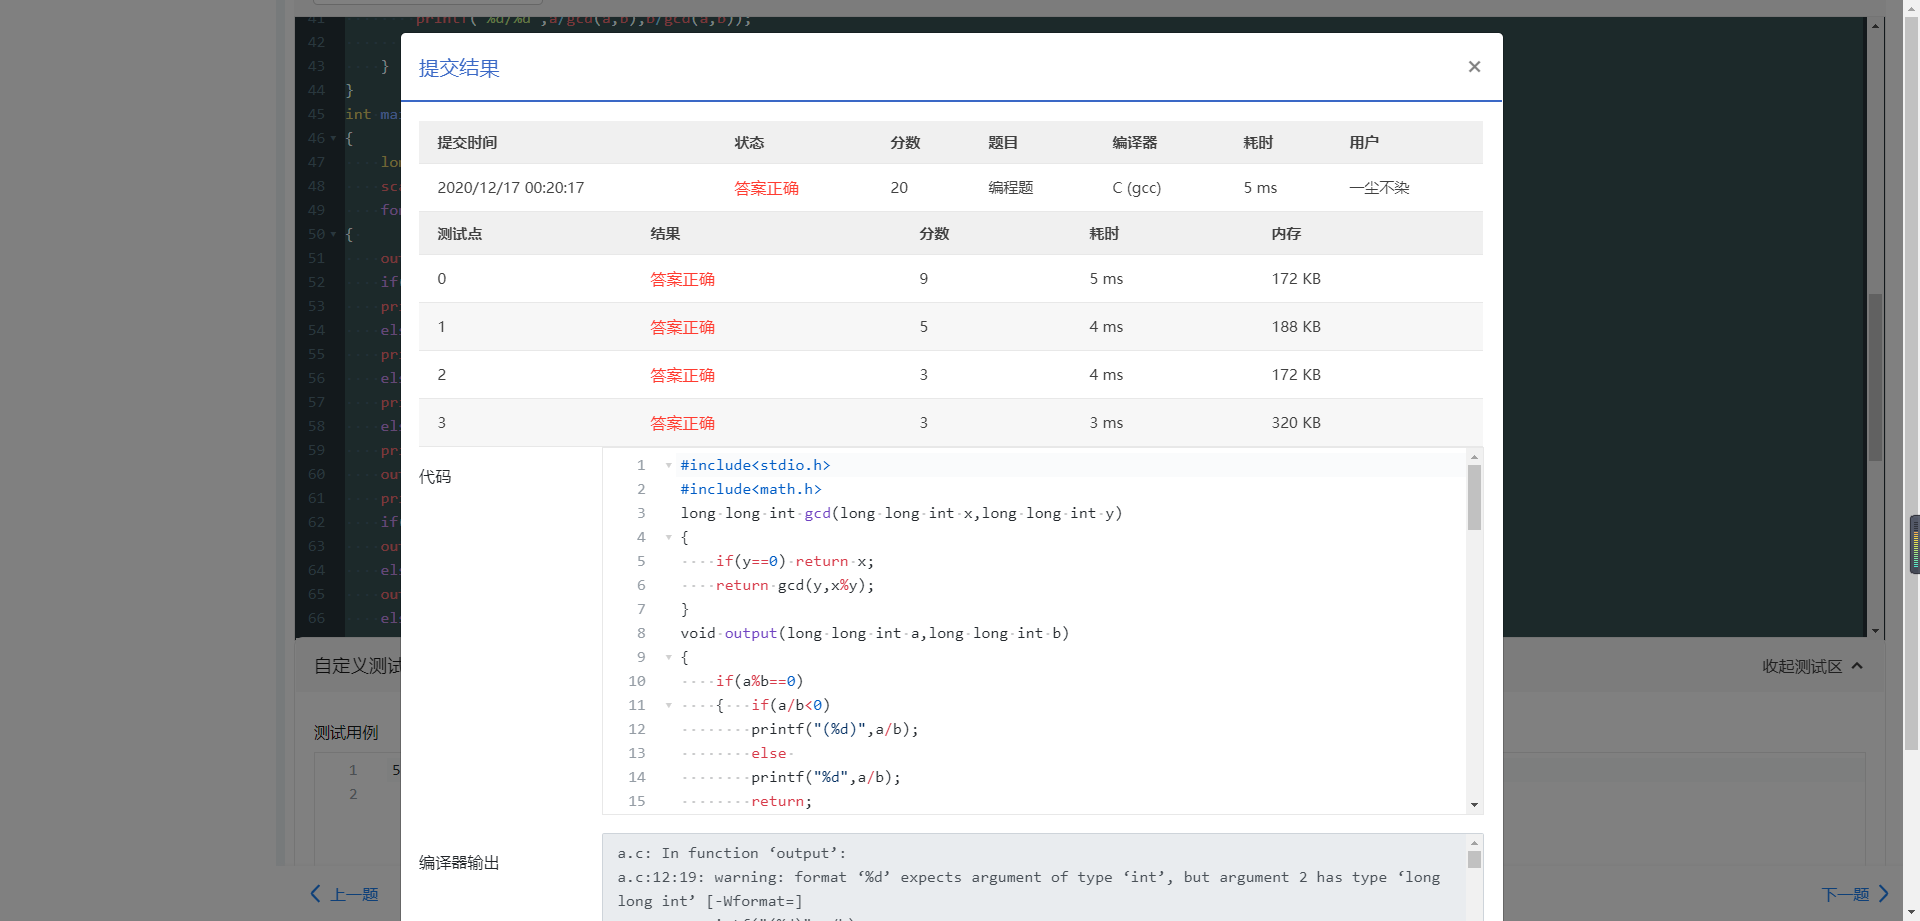Screen dimensions: 1920x921
Task: Collapse 收起测试区 test area
Action: point(1812,666)
